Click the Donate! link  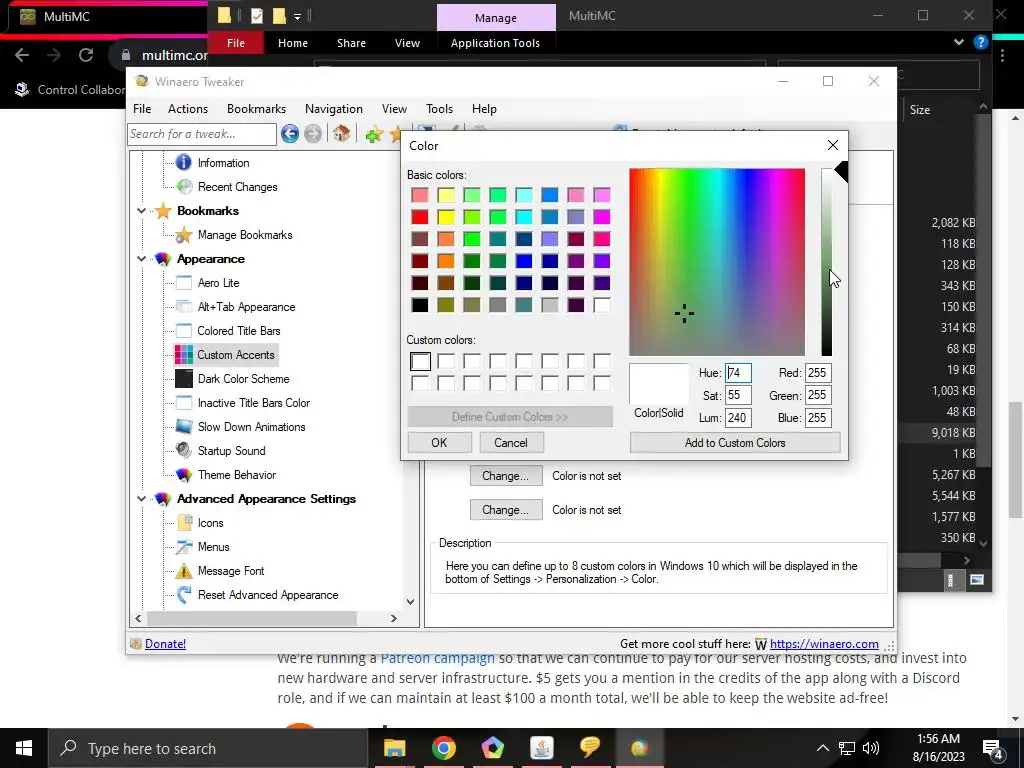(165, 644)
